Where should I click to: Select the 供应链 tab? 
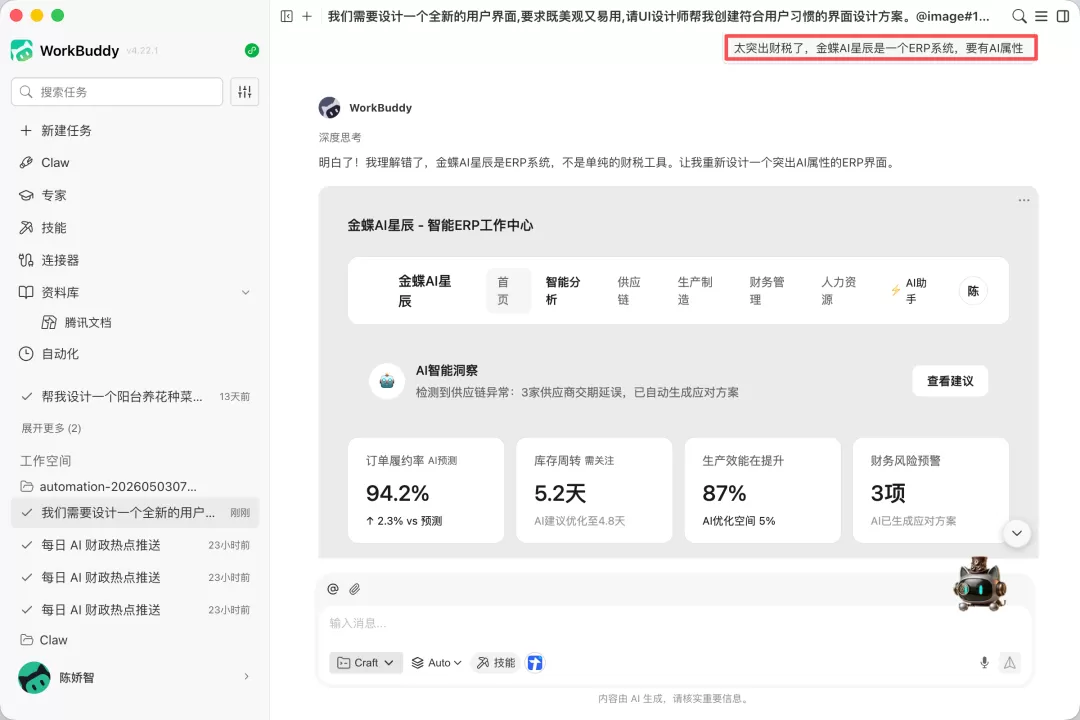tap(629, 291)
